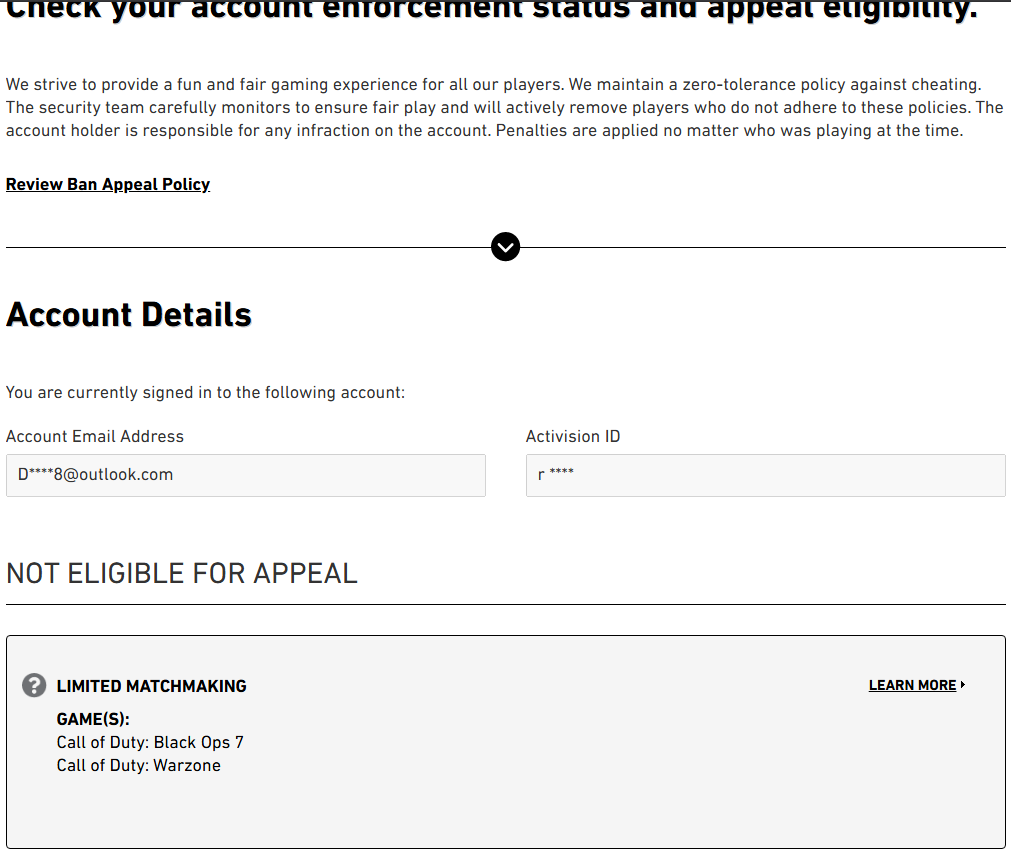Click the small arrow after LEARN MORE
This screenshot has height=851, width=1011.
click(963, 685)
